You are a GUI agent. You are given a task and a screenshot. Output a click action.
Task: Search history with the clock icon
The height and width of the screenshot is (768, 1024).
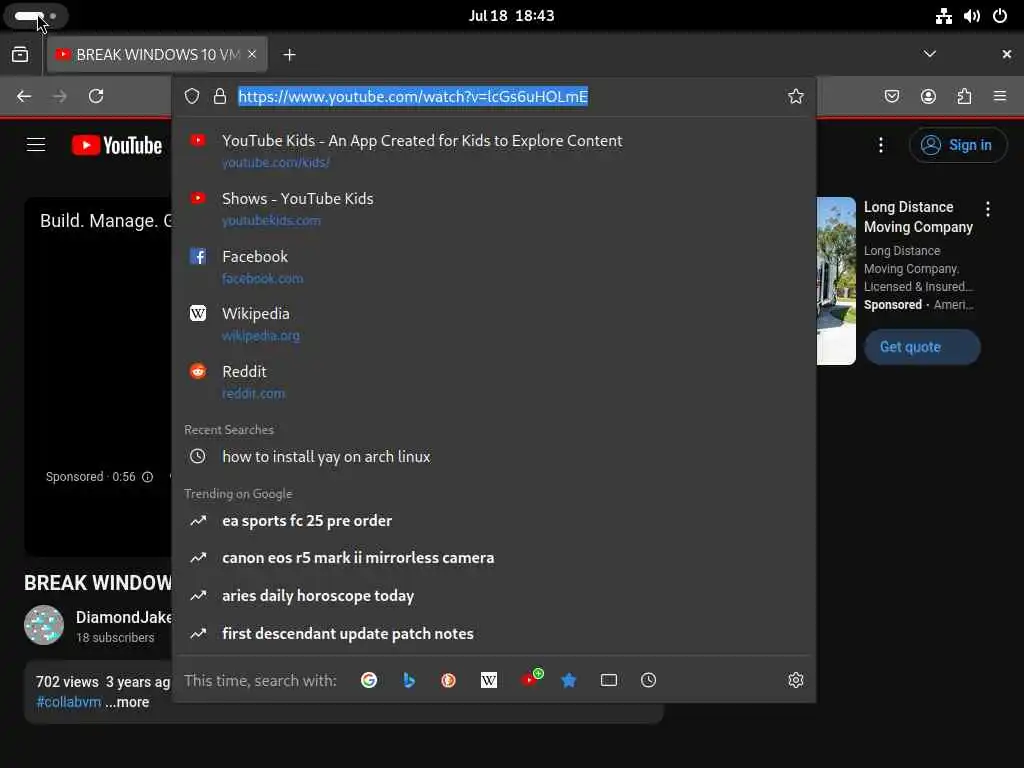648,680
